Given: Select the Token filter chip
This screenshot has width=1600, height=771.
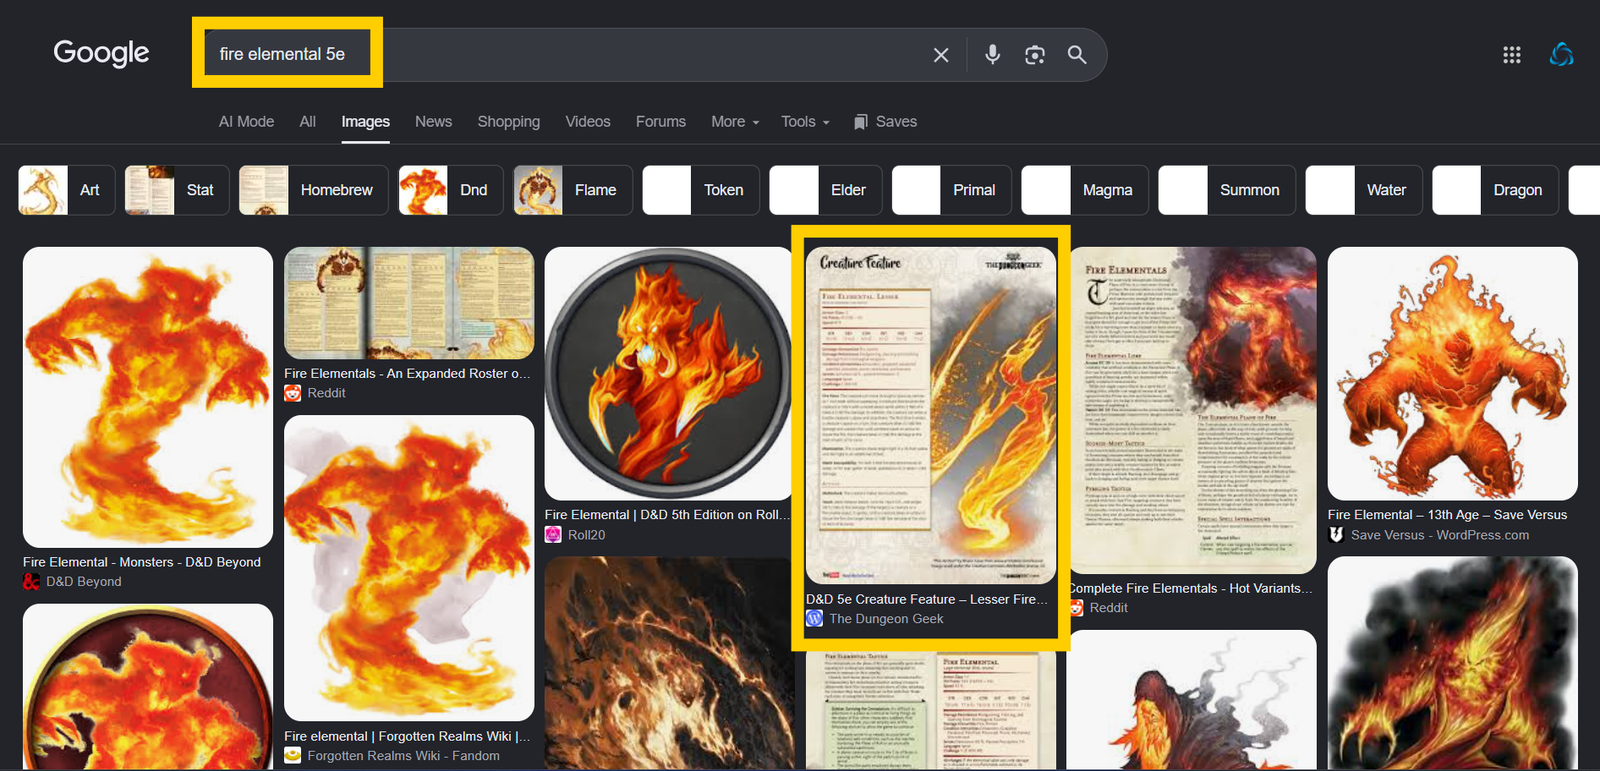Looking at the screenshot, I should (701, 190).
